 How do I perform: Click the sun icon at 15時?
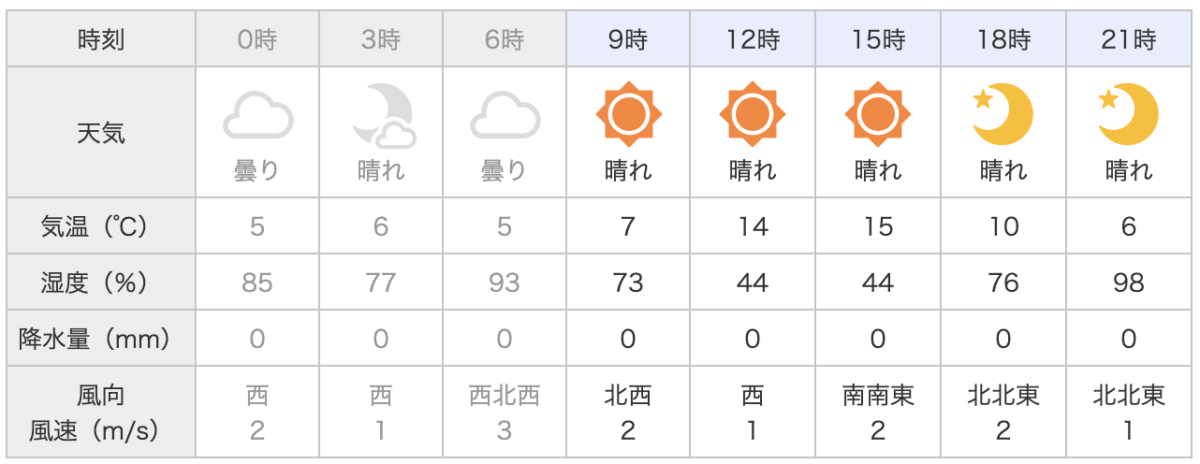(x=877, y=116)
